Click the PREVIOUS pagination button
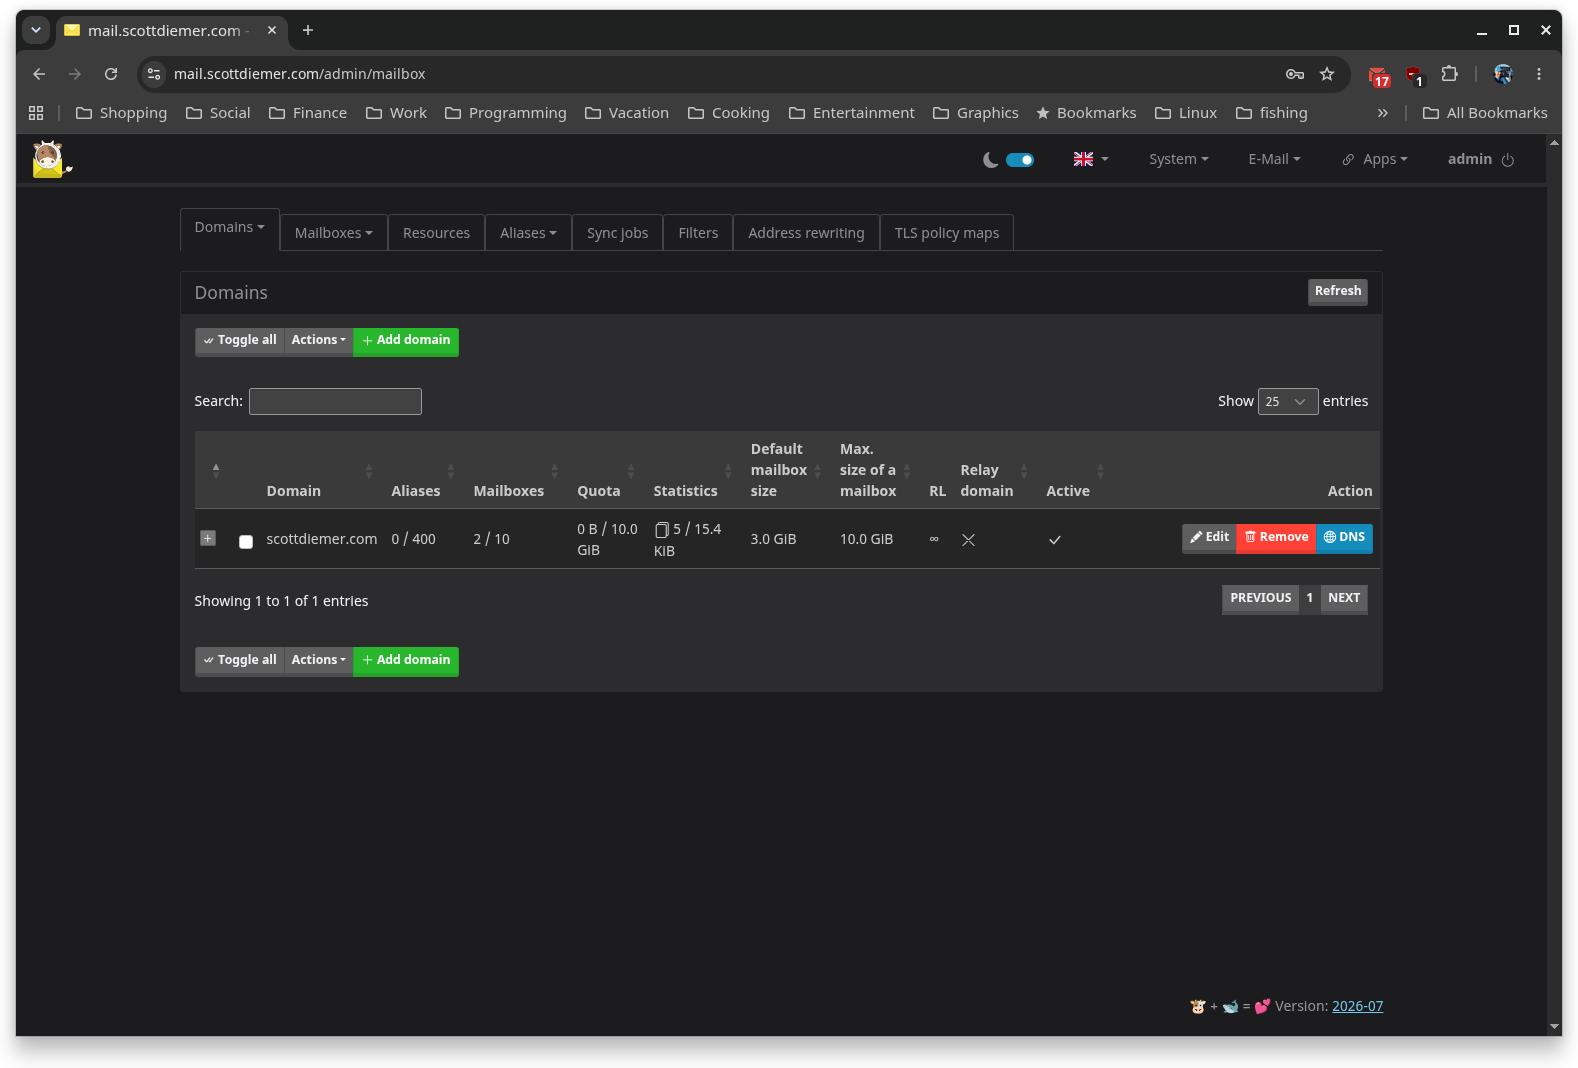Image resolution: width=1578 pixels, height=1068 pixels. tap(1260, 599)
